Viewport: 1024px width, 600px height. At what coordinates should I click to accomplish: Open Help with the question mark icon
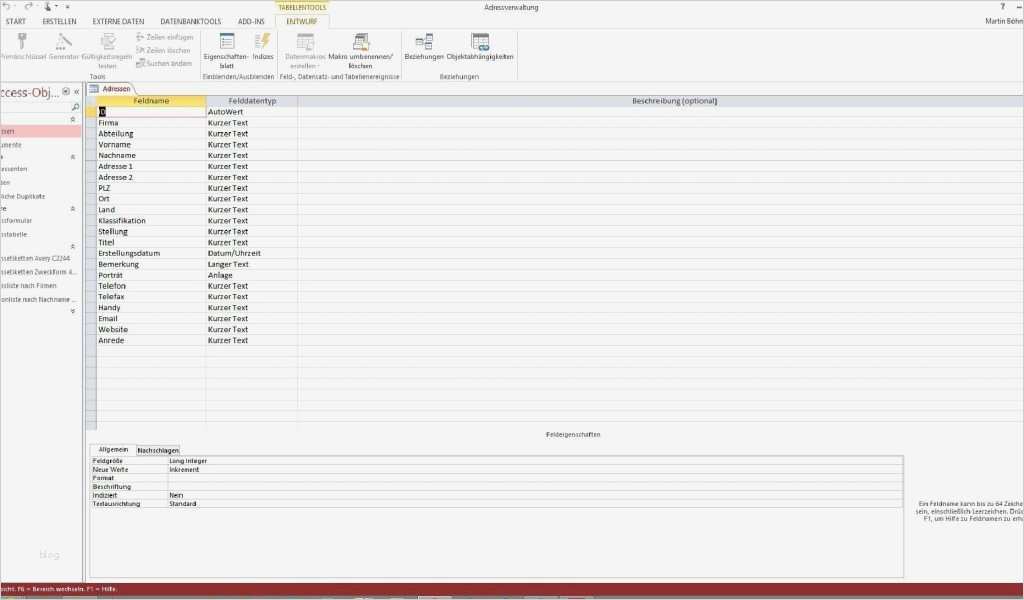click(1002, 7)
